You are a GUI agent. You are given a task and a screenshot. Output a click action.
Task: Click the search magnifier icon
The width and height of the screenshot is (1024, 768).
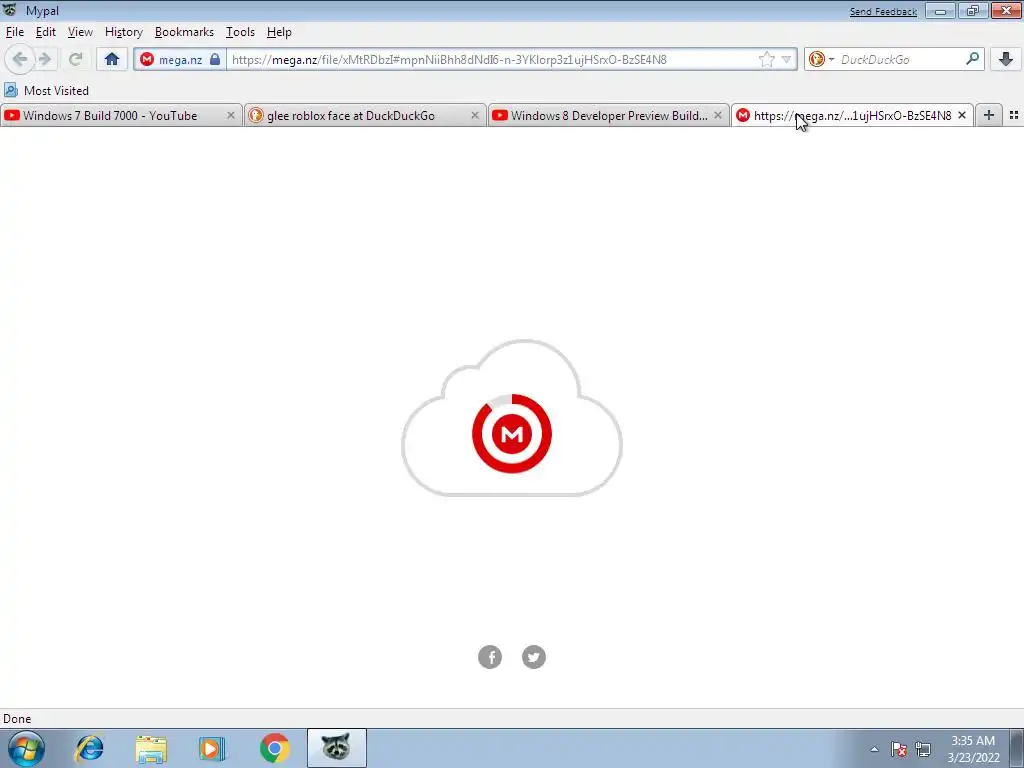[972, 59]
